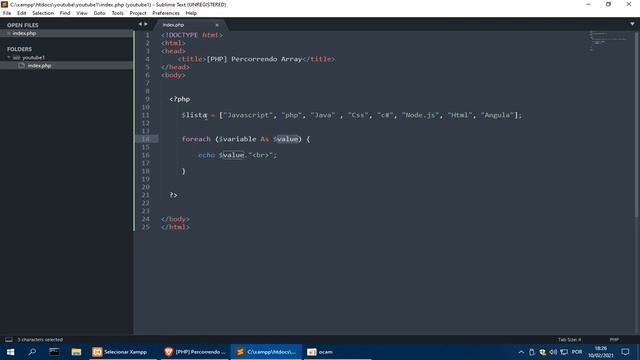Click the next tab arrow
The height and width of the screenshot is (360, 640).
pyautogui.click(x=146, y=24)
